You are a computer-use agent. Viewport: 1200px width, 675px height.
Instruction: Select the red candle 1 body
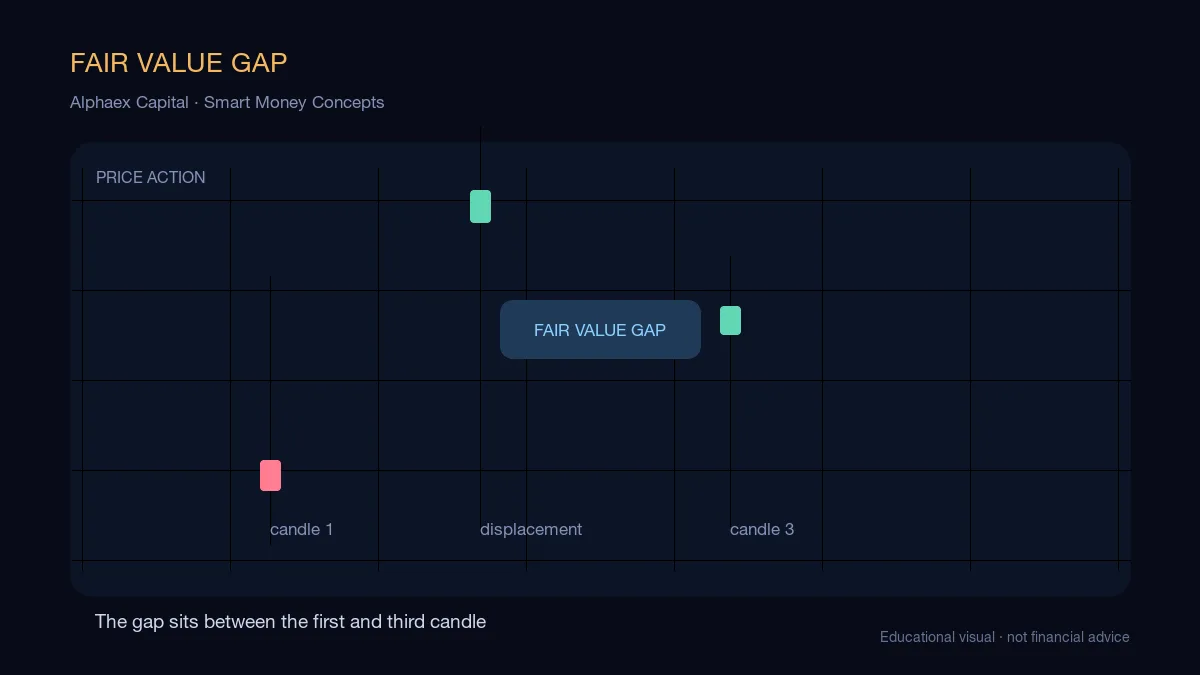tap(270, 475)
